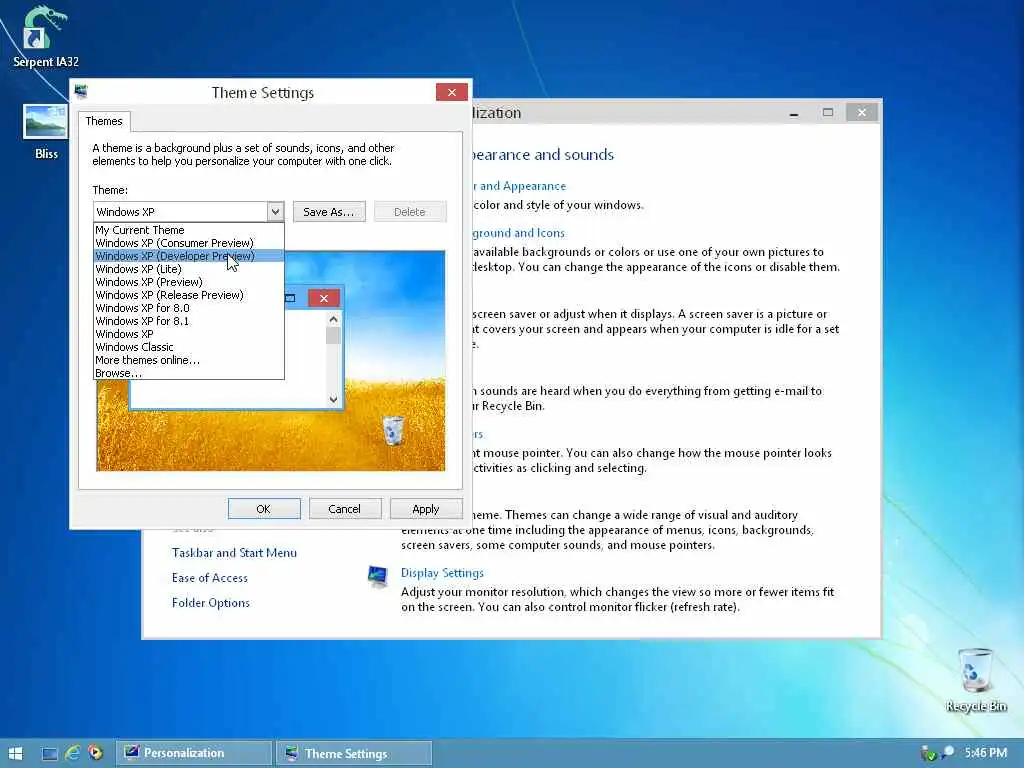
Task: Click the safely remove hardware tray icon
Action: (927, 754)
